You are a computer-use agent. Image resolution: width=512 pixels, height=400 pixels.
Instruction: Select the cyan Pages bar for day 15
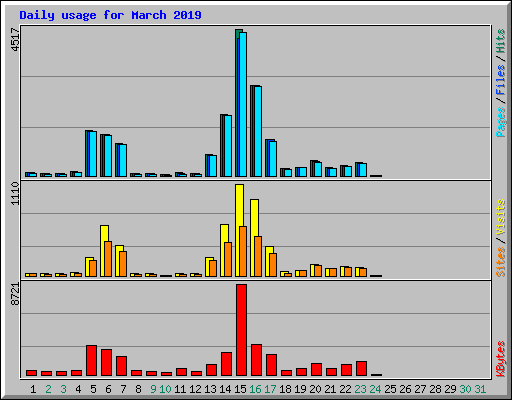243,104
